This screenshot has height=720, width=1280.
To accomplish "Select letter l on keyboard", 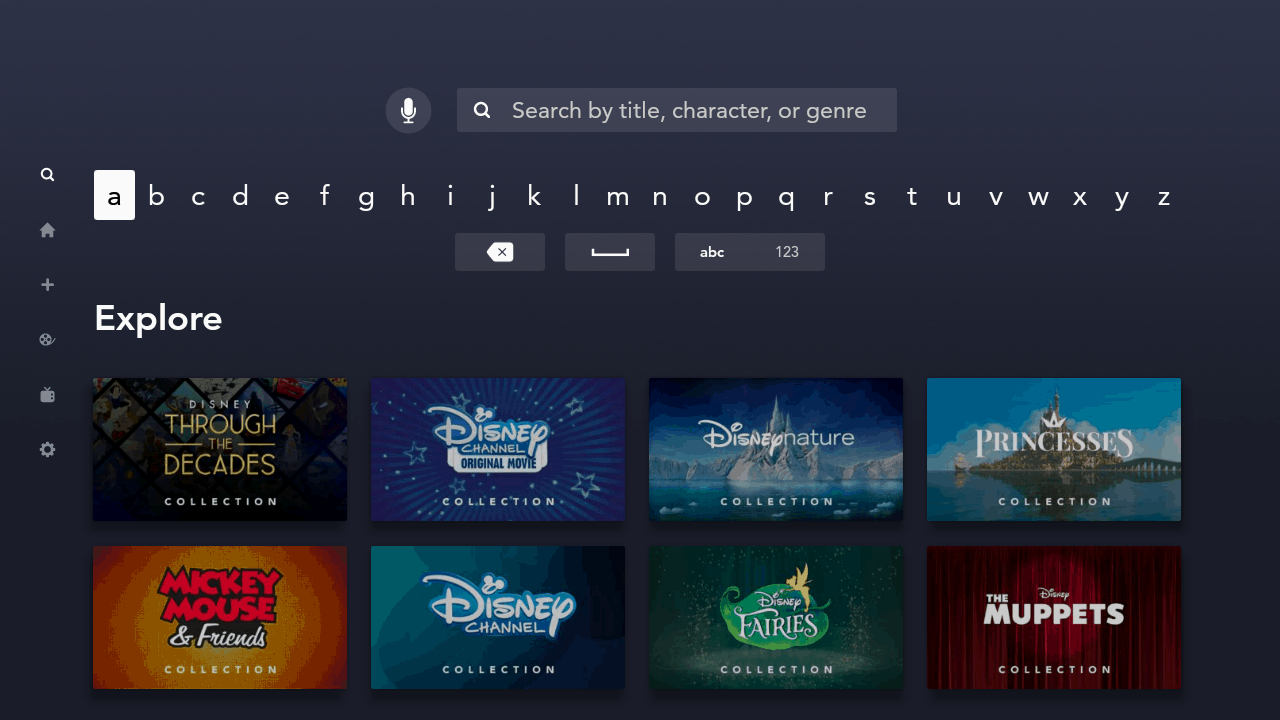I will [x=576, y=196].
